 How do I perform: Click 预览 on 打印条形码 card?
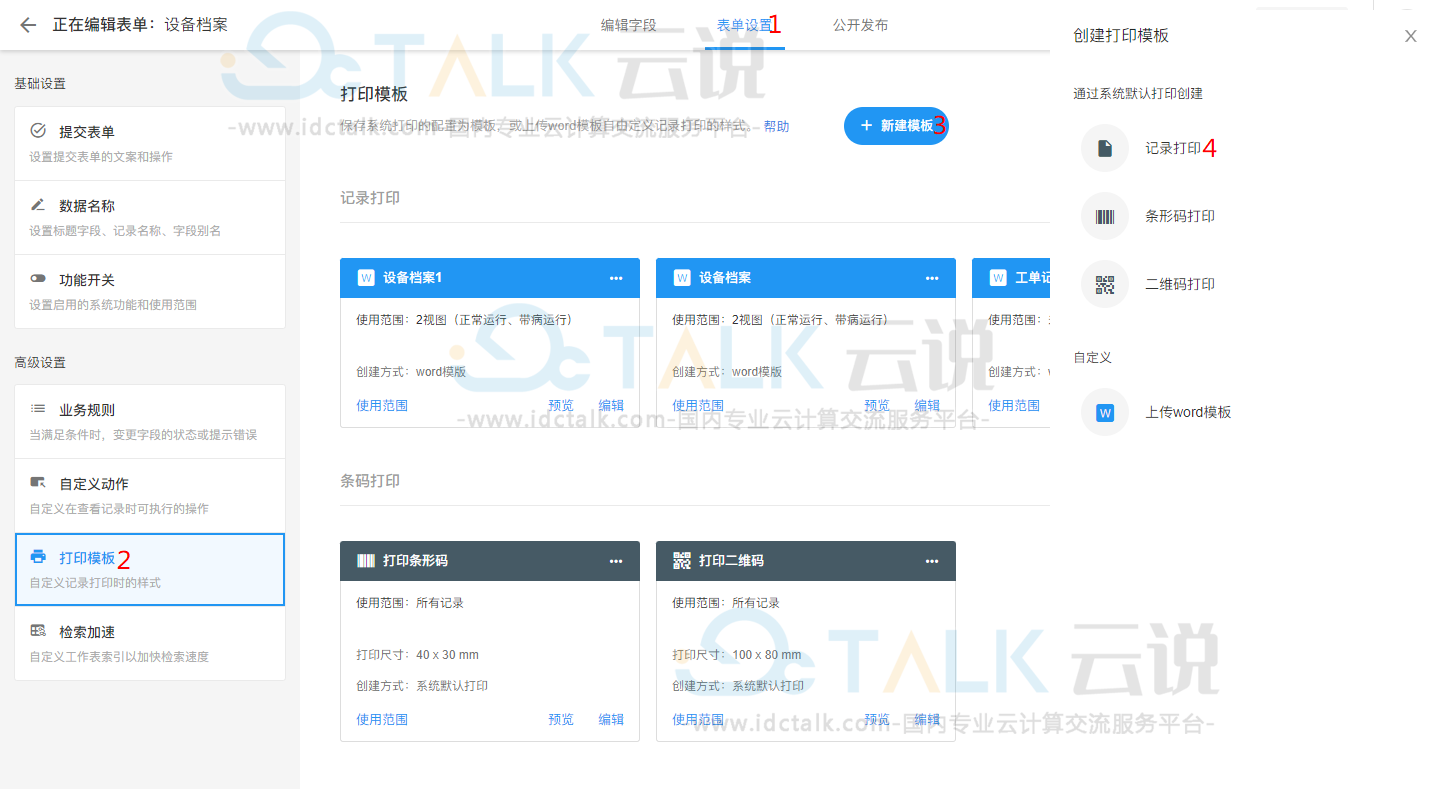[x=561, y=719]
